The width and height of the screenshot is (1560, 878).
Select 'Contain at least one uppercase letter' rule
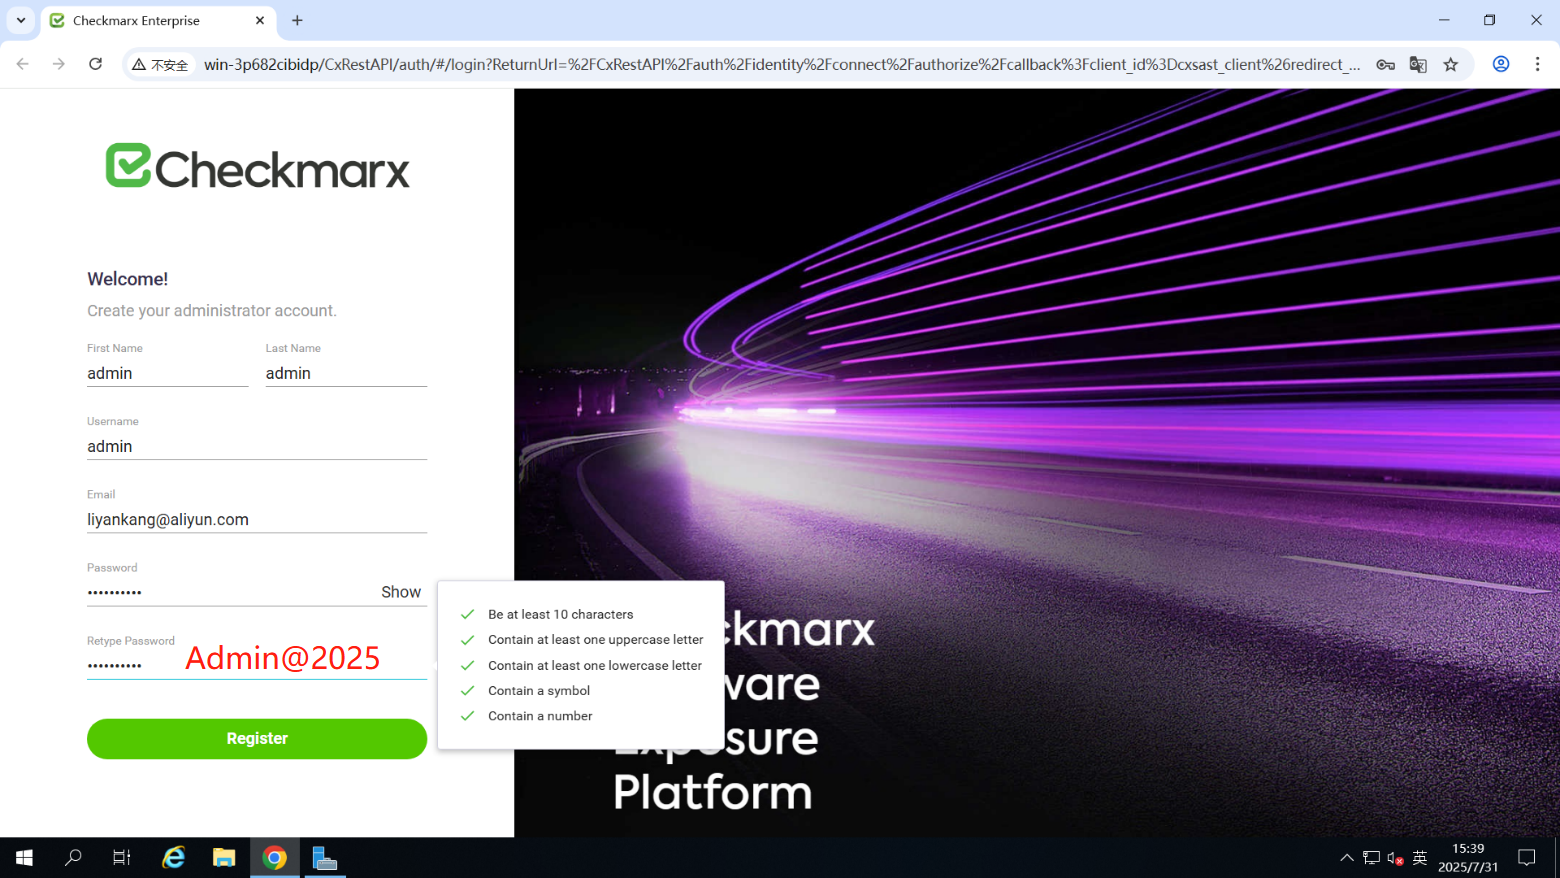[x=595, y=640]
